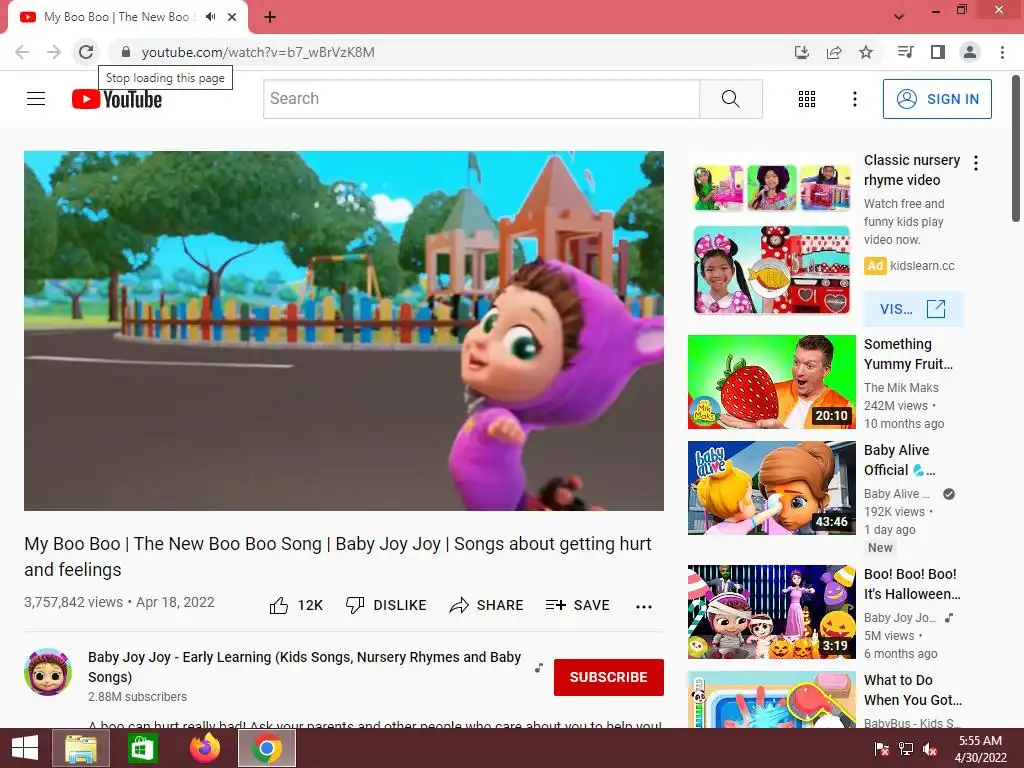Screen dimensions: 1024x768
Task: Open ad options menu for Classic nursery rhyme
Action: [x=976, y=163]
